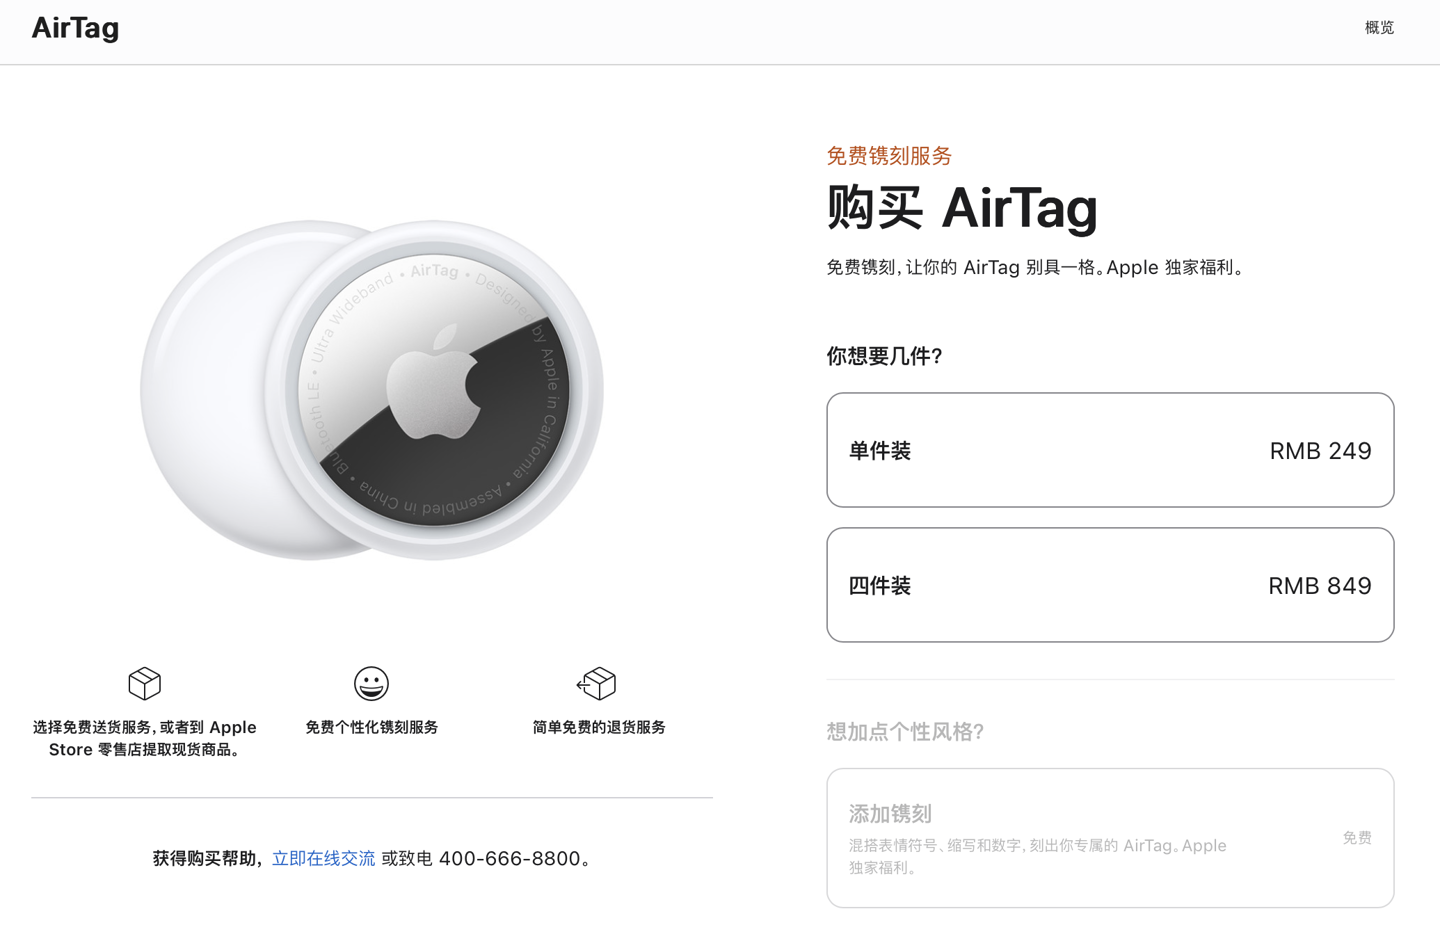Click the smiley face engraving icon

pos(371,684)
